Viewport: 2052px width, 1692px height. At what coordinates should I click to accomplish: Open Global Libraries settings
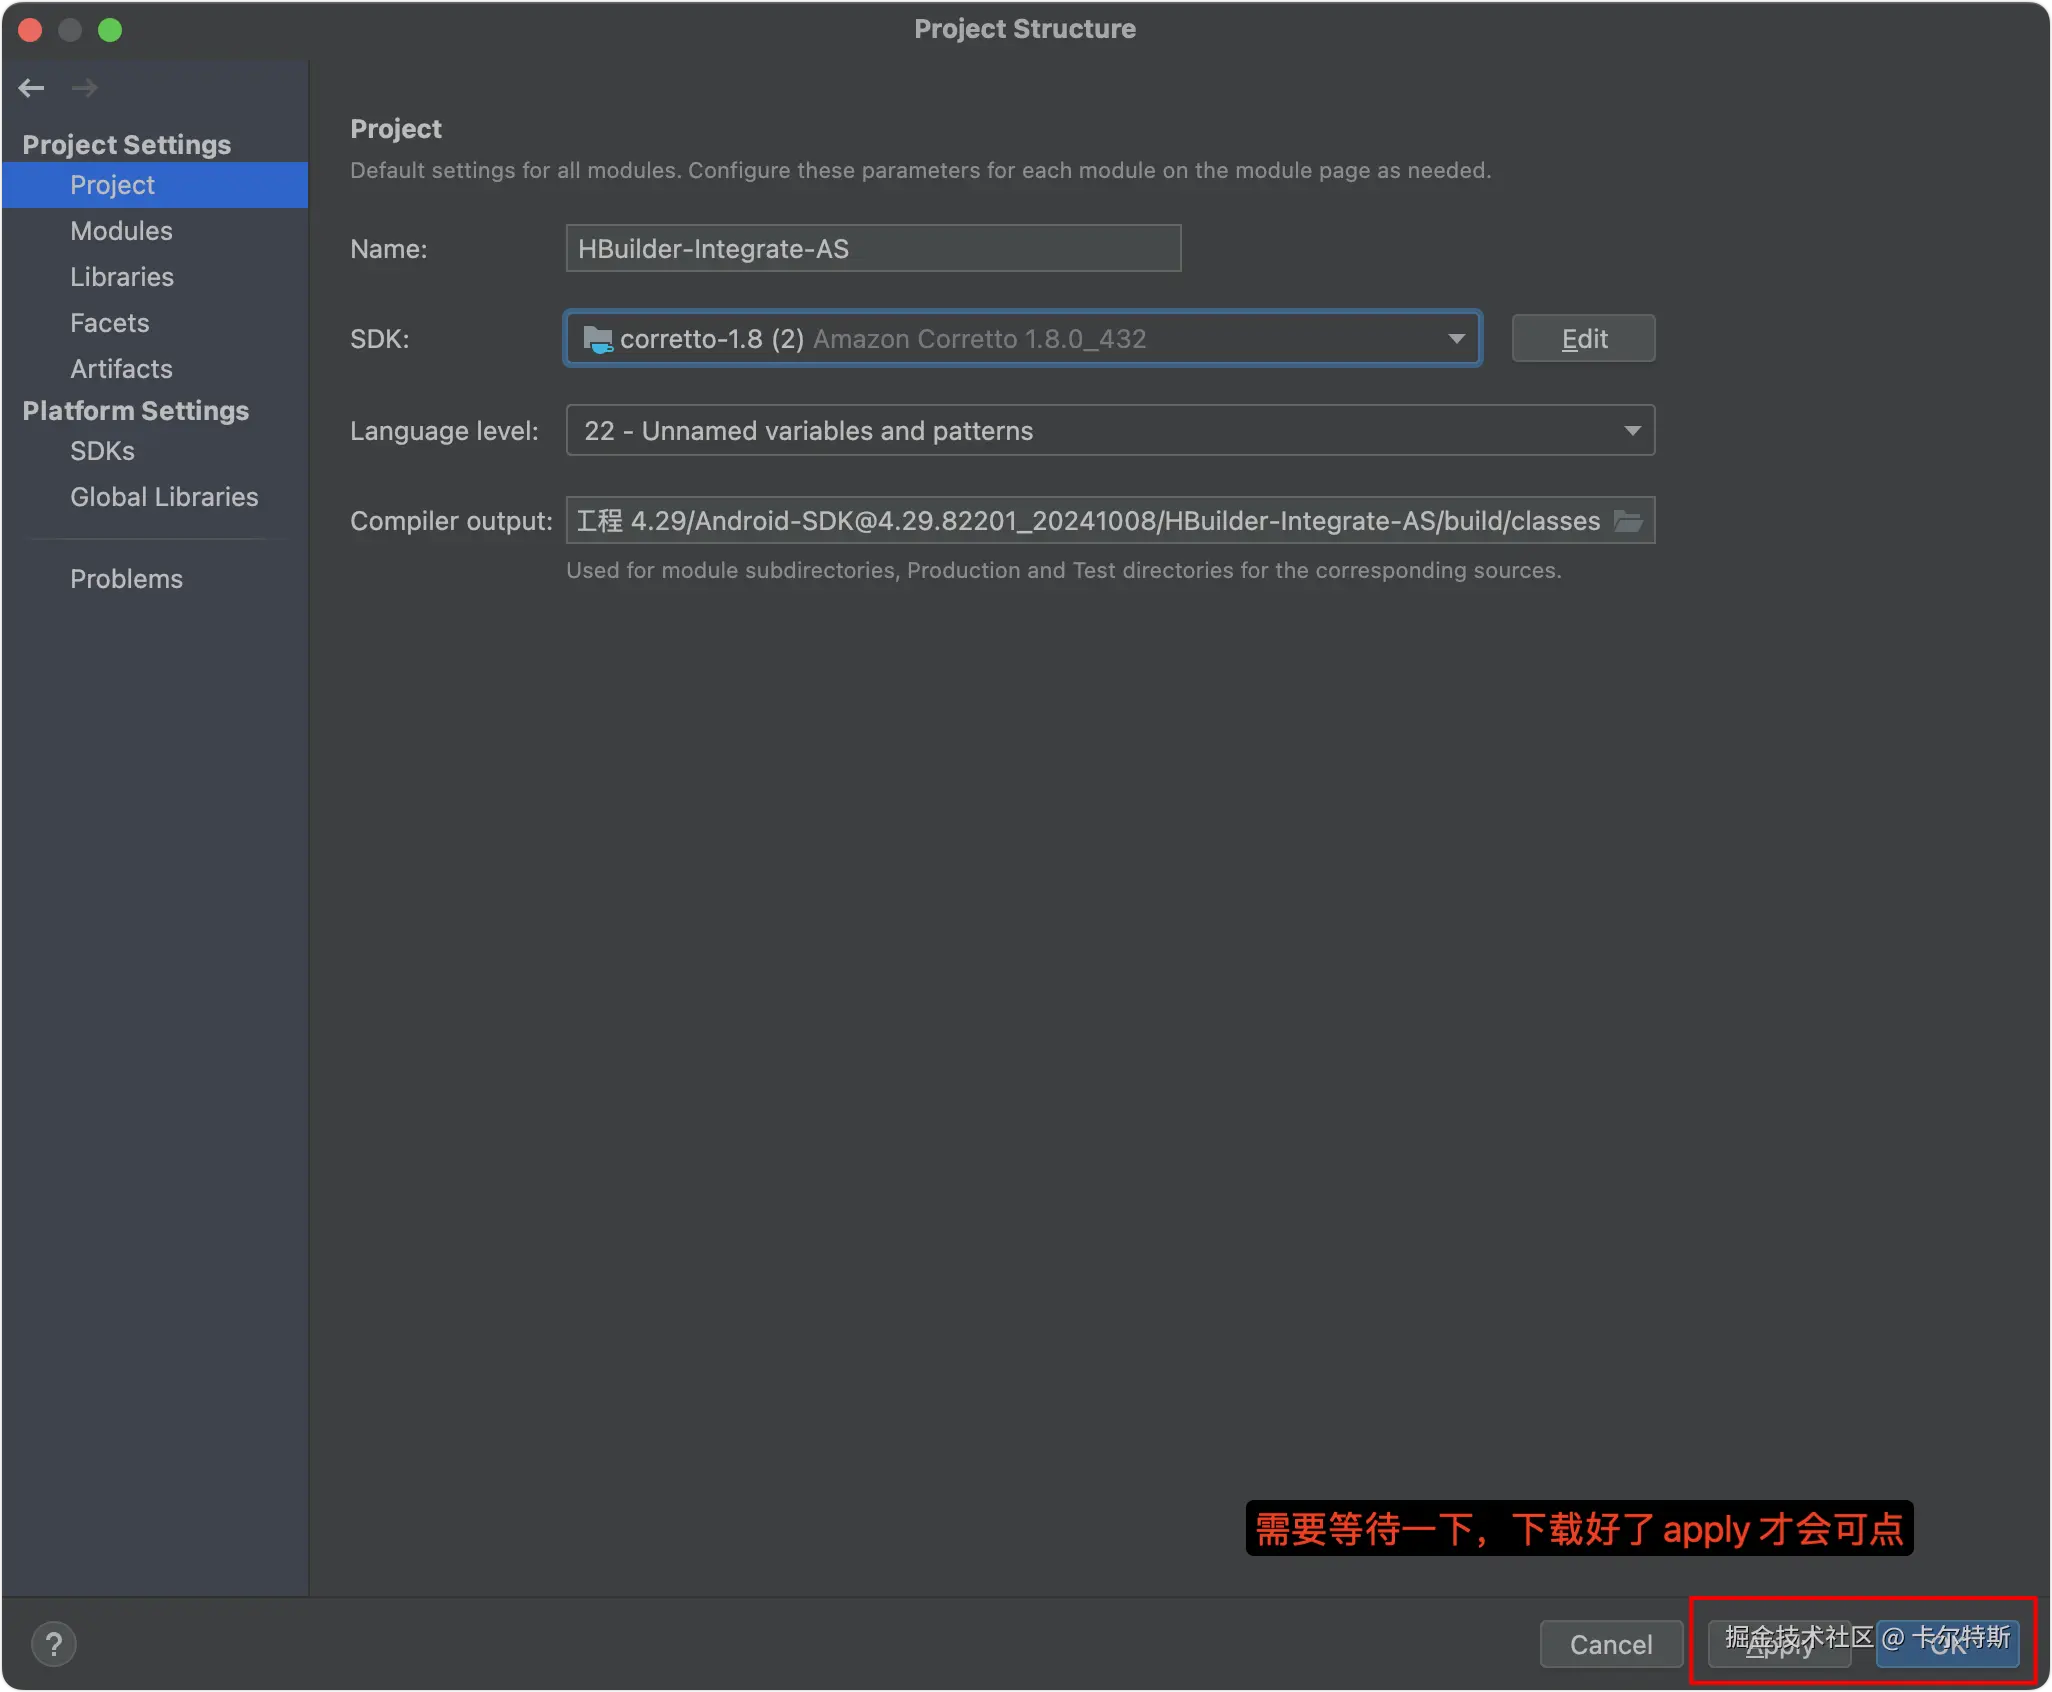pos(164,497)
